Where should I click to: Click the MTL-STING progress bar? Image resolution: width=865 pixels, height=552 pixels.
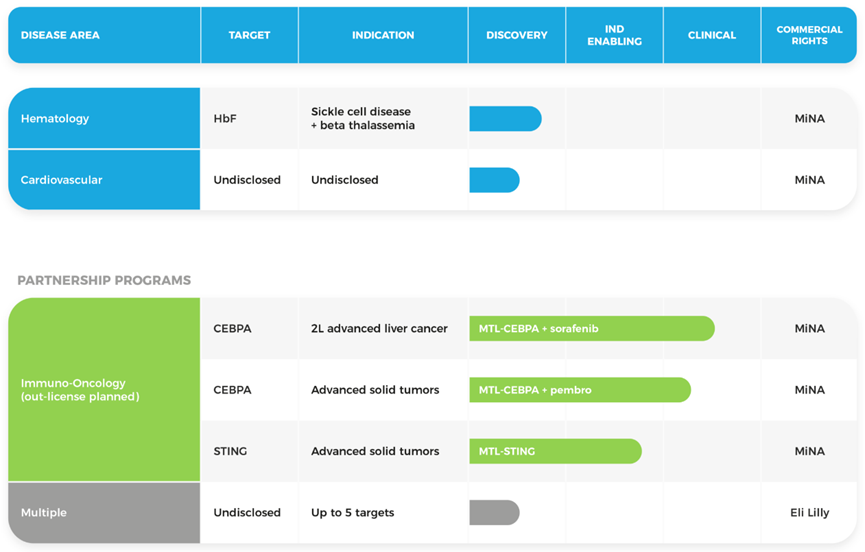pyautogui.click(x=555, y=451)
